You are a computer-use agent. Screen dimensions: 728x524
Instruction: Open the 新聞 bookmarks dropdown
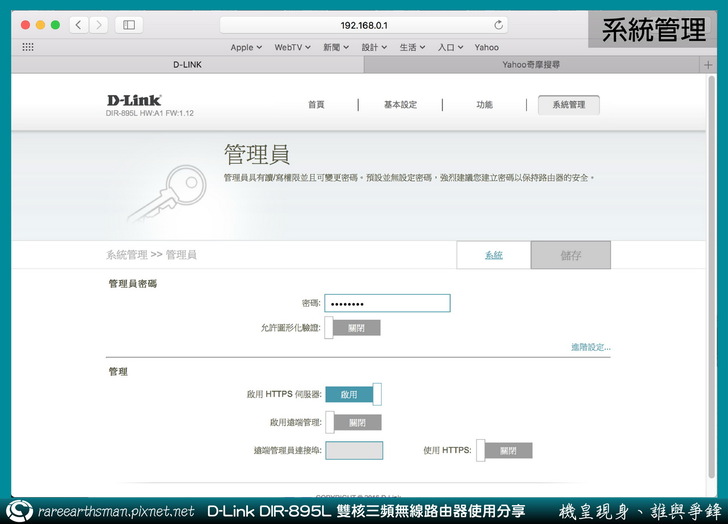[x=336, y=47]
